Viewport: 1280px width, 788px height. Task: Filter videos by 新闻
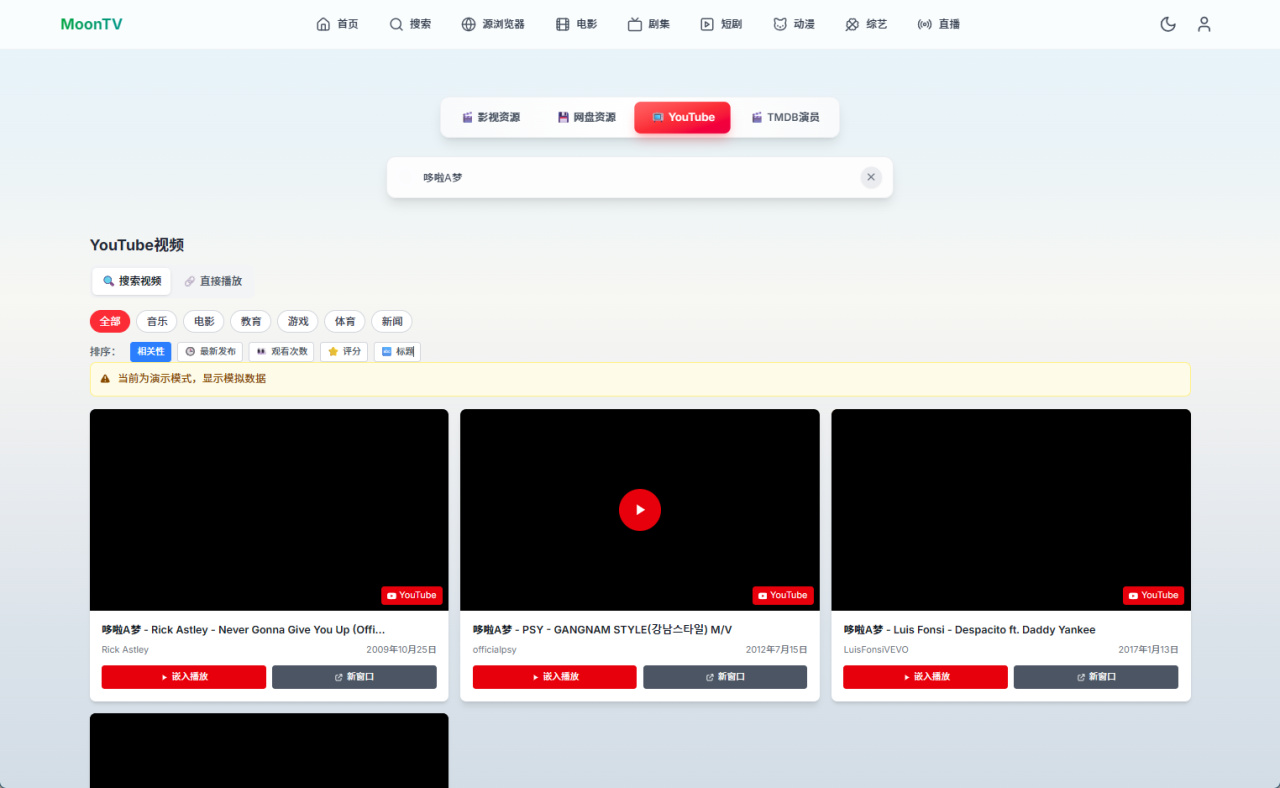[x=392, y=321]
